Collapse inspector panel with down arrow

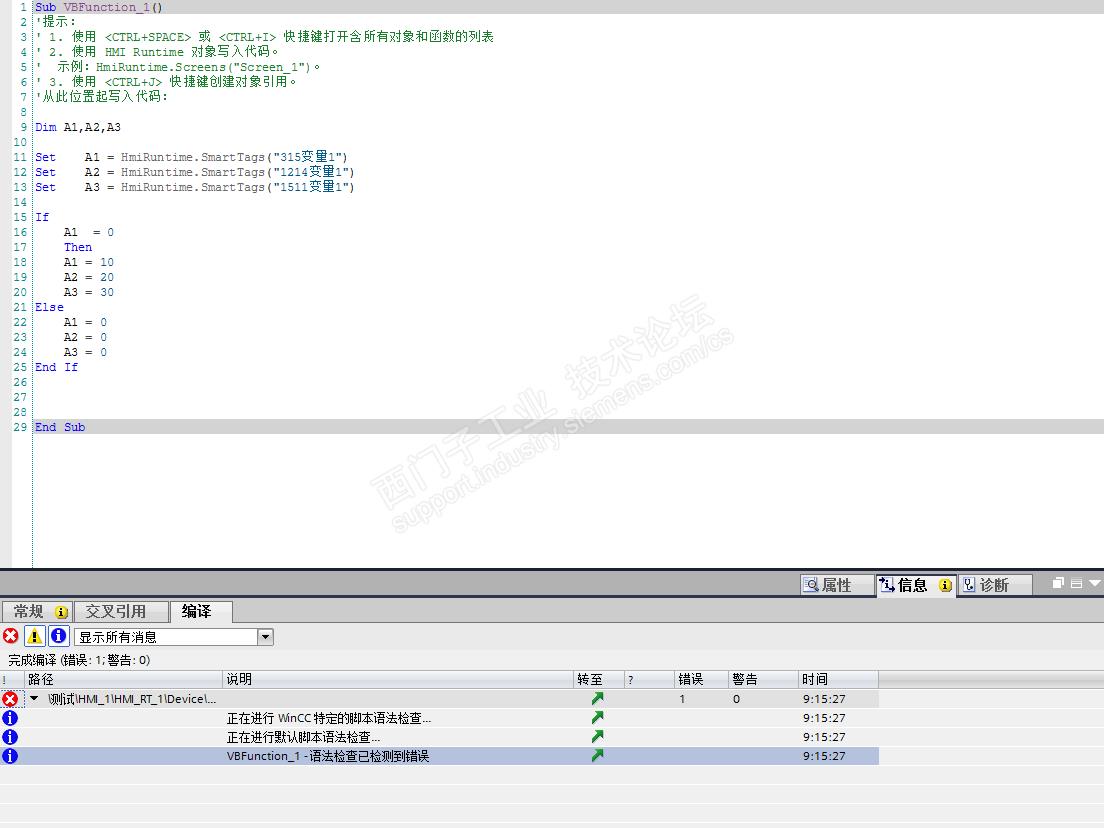tap(1094, 583)
